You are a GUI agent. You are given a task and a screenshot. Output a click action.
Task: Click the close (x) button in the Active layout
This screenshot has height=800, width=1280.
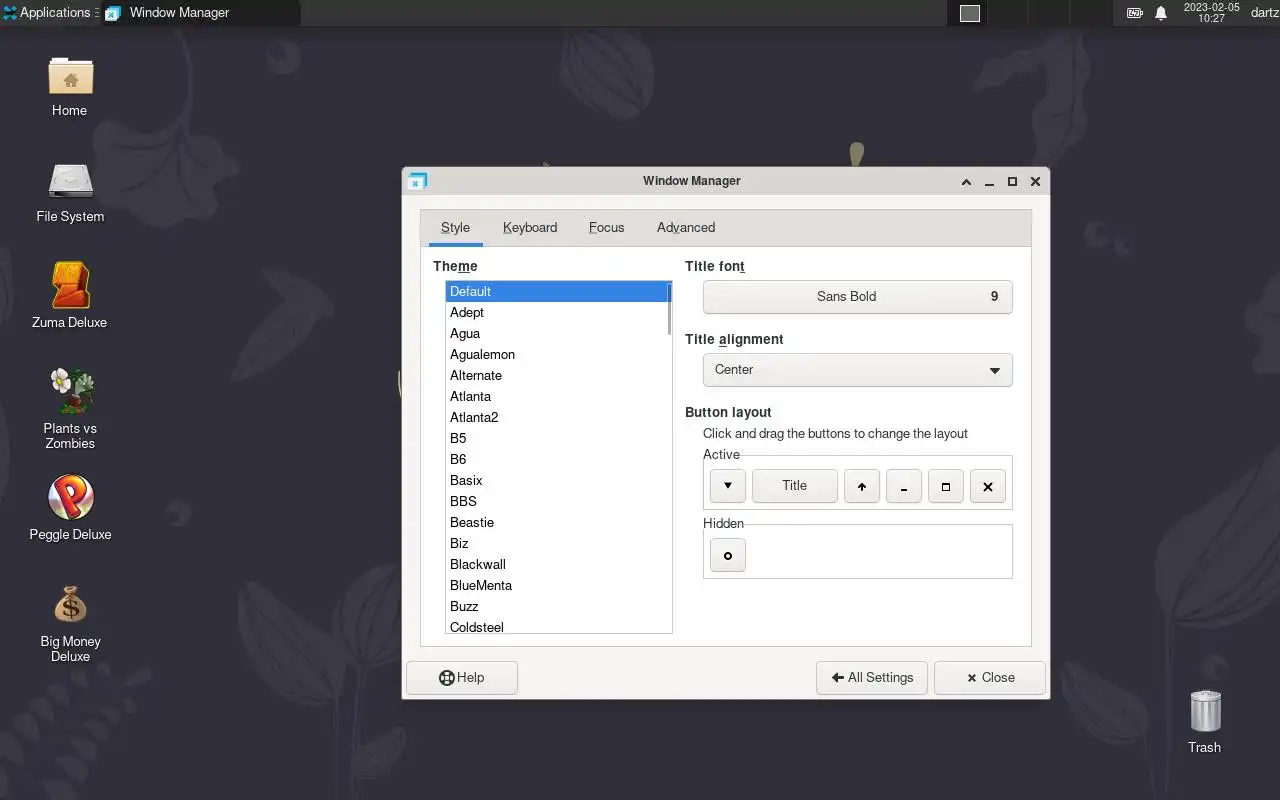point(988,486)
